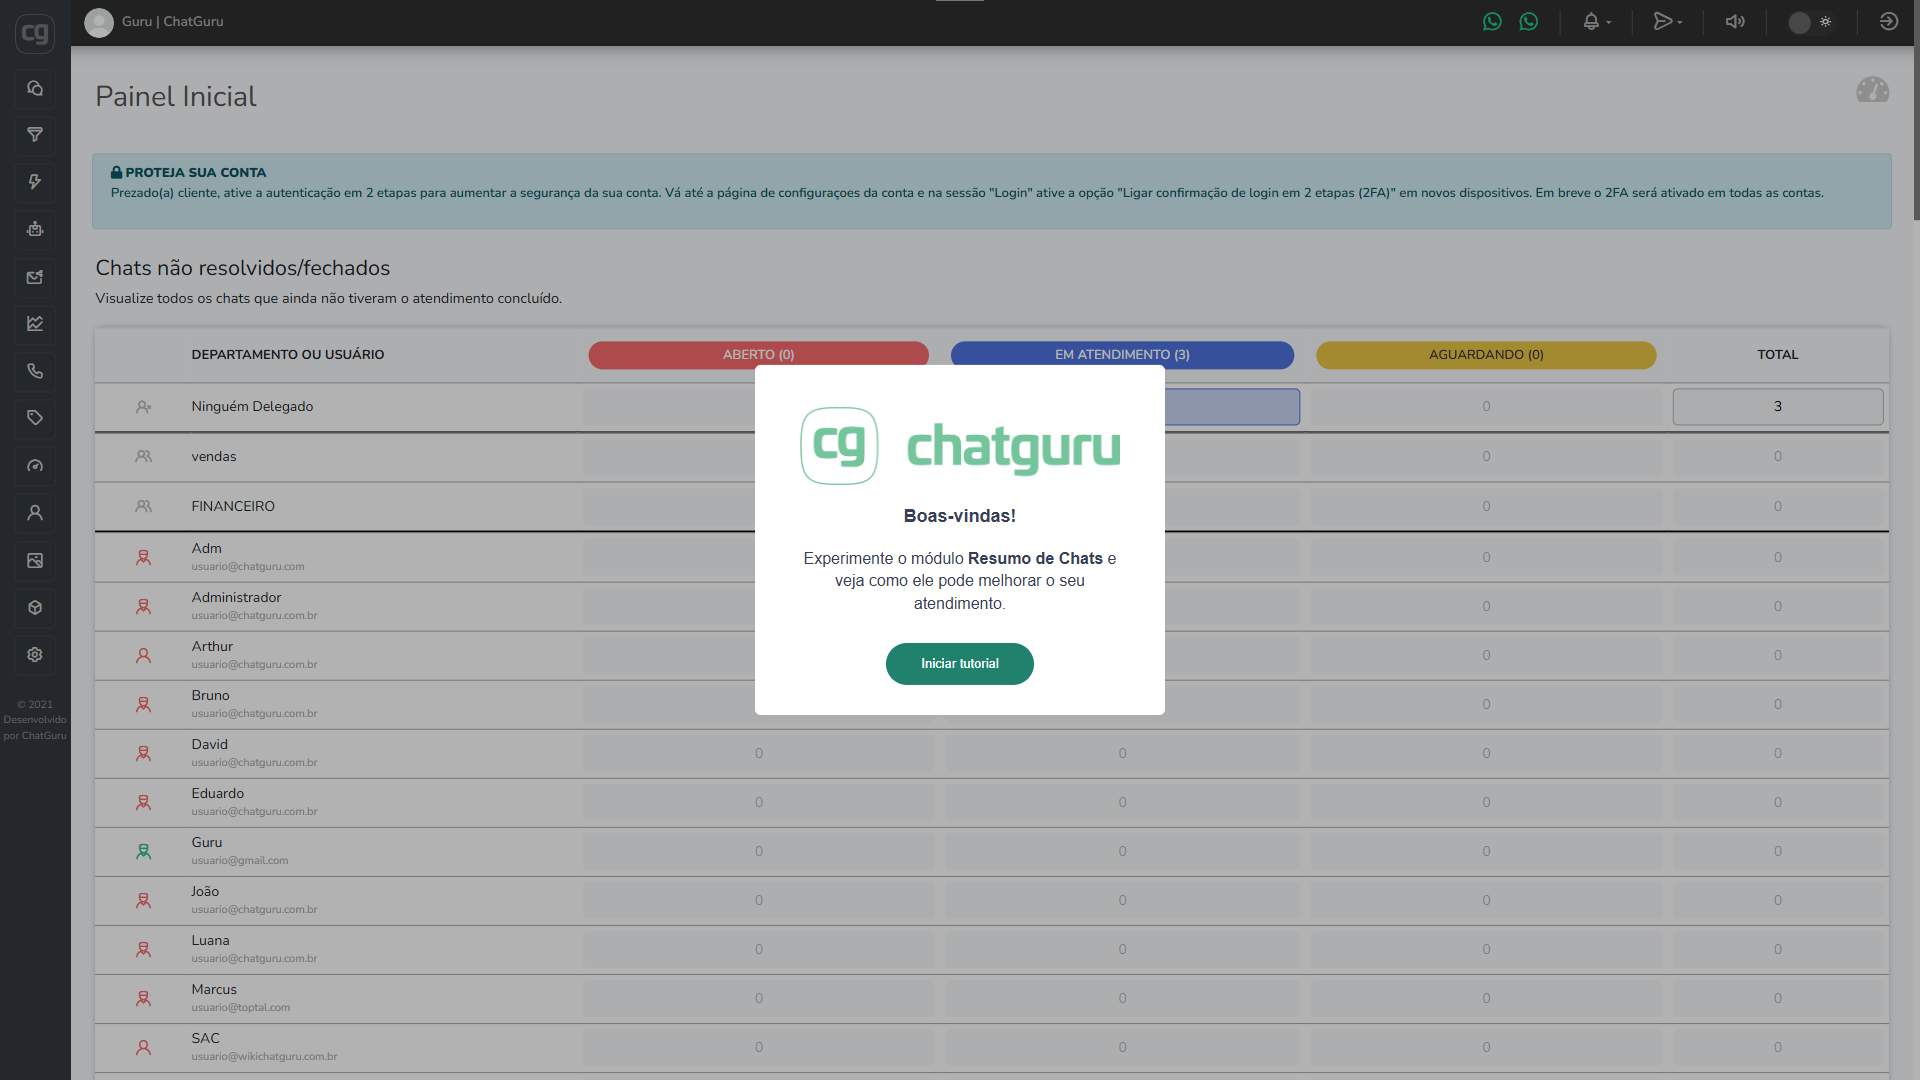Open the cube icon in sidebar
The width and height of the screenshot is (1920, 1080).
(x=35, y=608)
